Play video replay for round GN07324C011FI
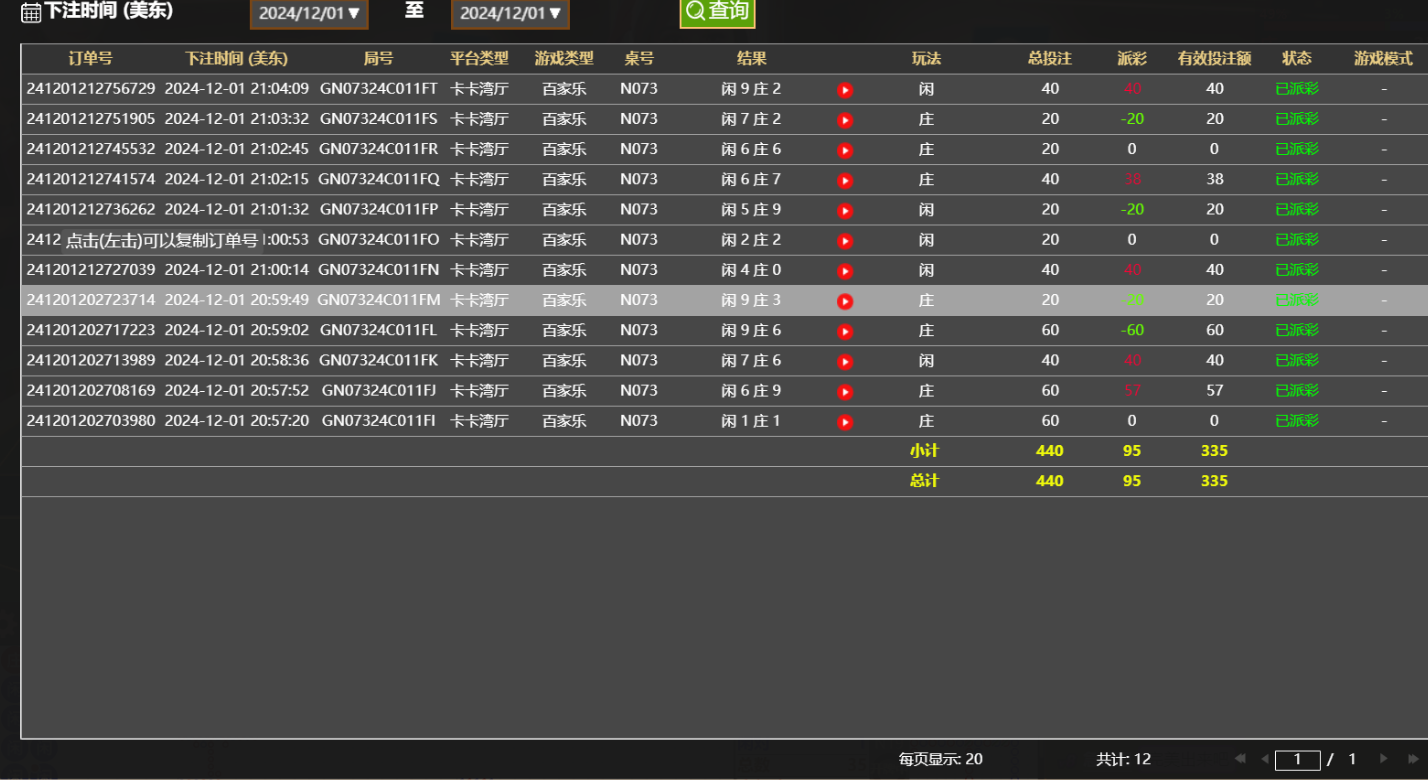1428x780 pixels. pyautogui.click(x=845, y=422)
